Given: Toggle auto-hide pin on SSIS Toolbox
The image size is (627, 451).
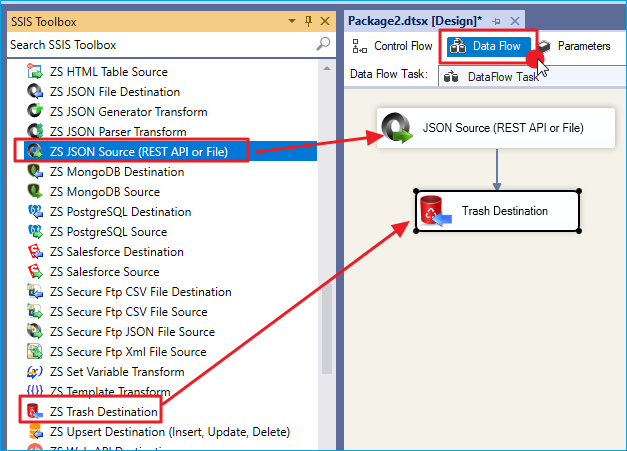Looking at the screenshot, I should click(x=307, y=21).
